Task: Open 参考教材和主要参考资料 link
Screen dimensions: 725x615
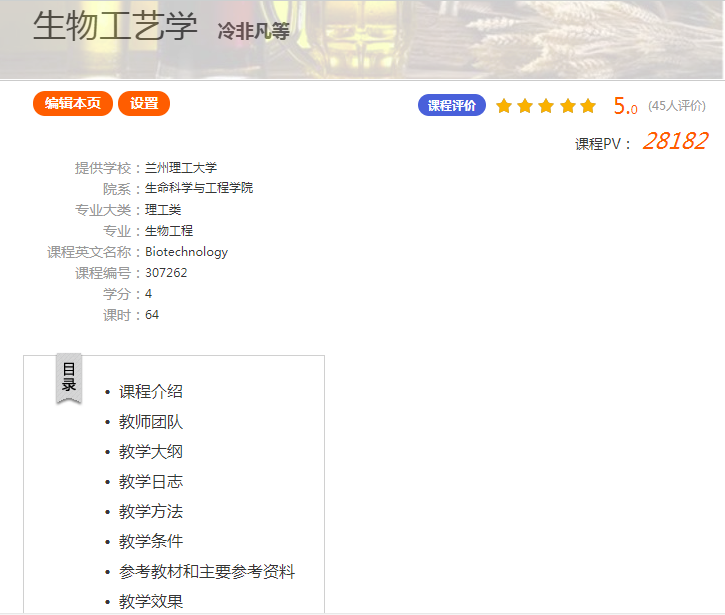Action: click(x=207, y=572)
